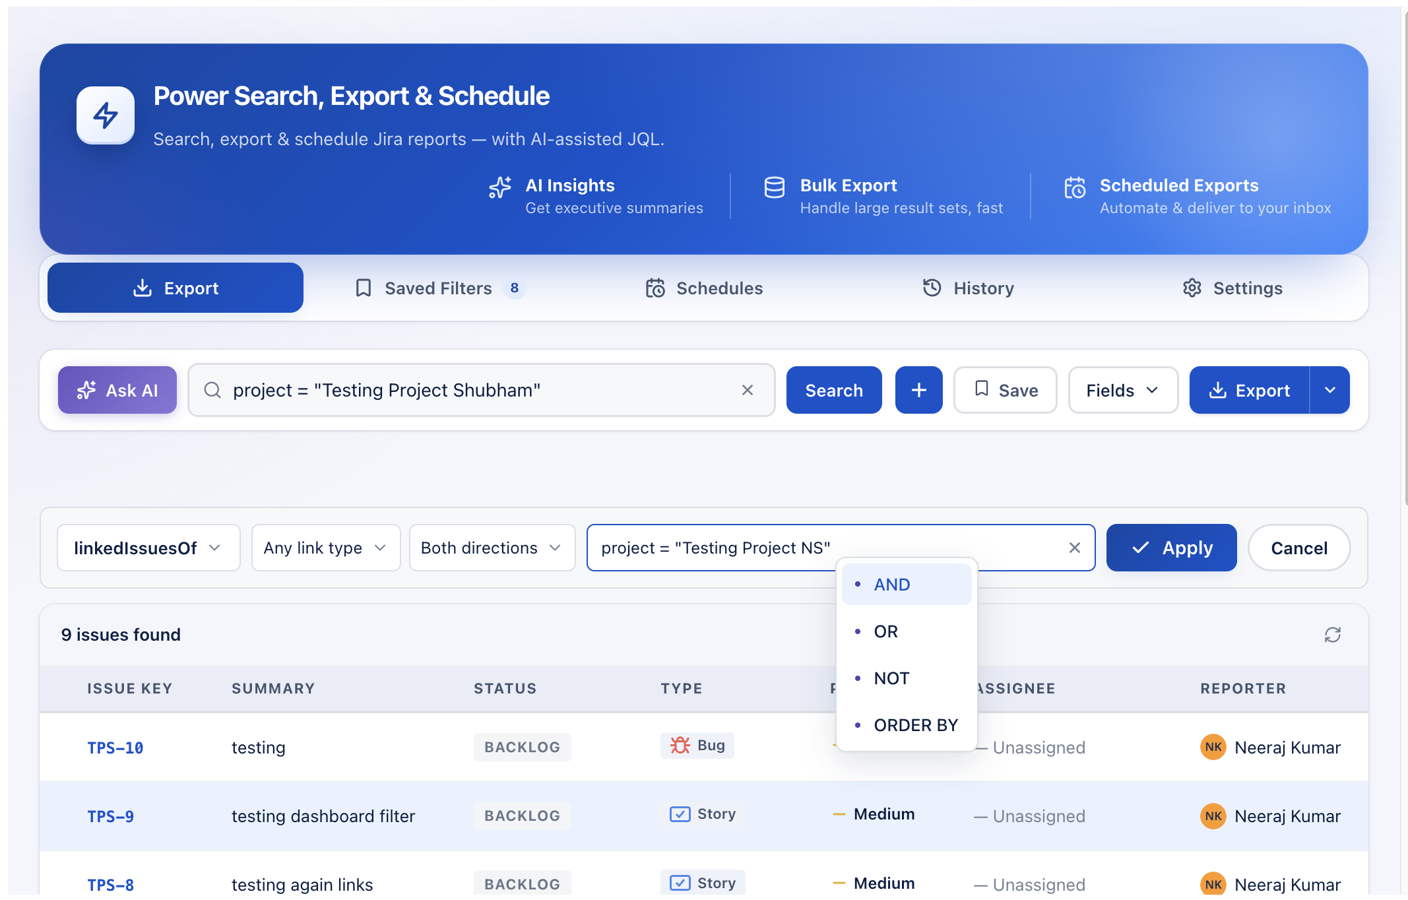The image size is (1408, 900).
Task: Click the SUMMARY column header
Action: click(273, 688)
